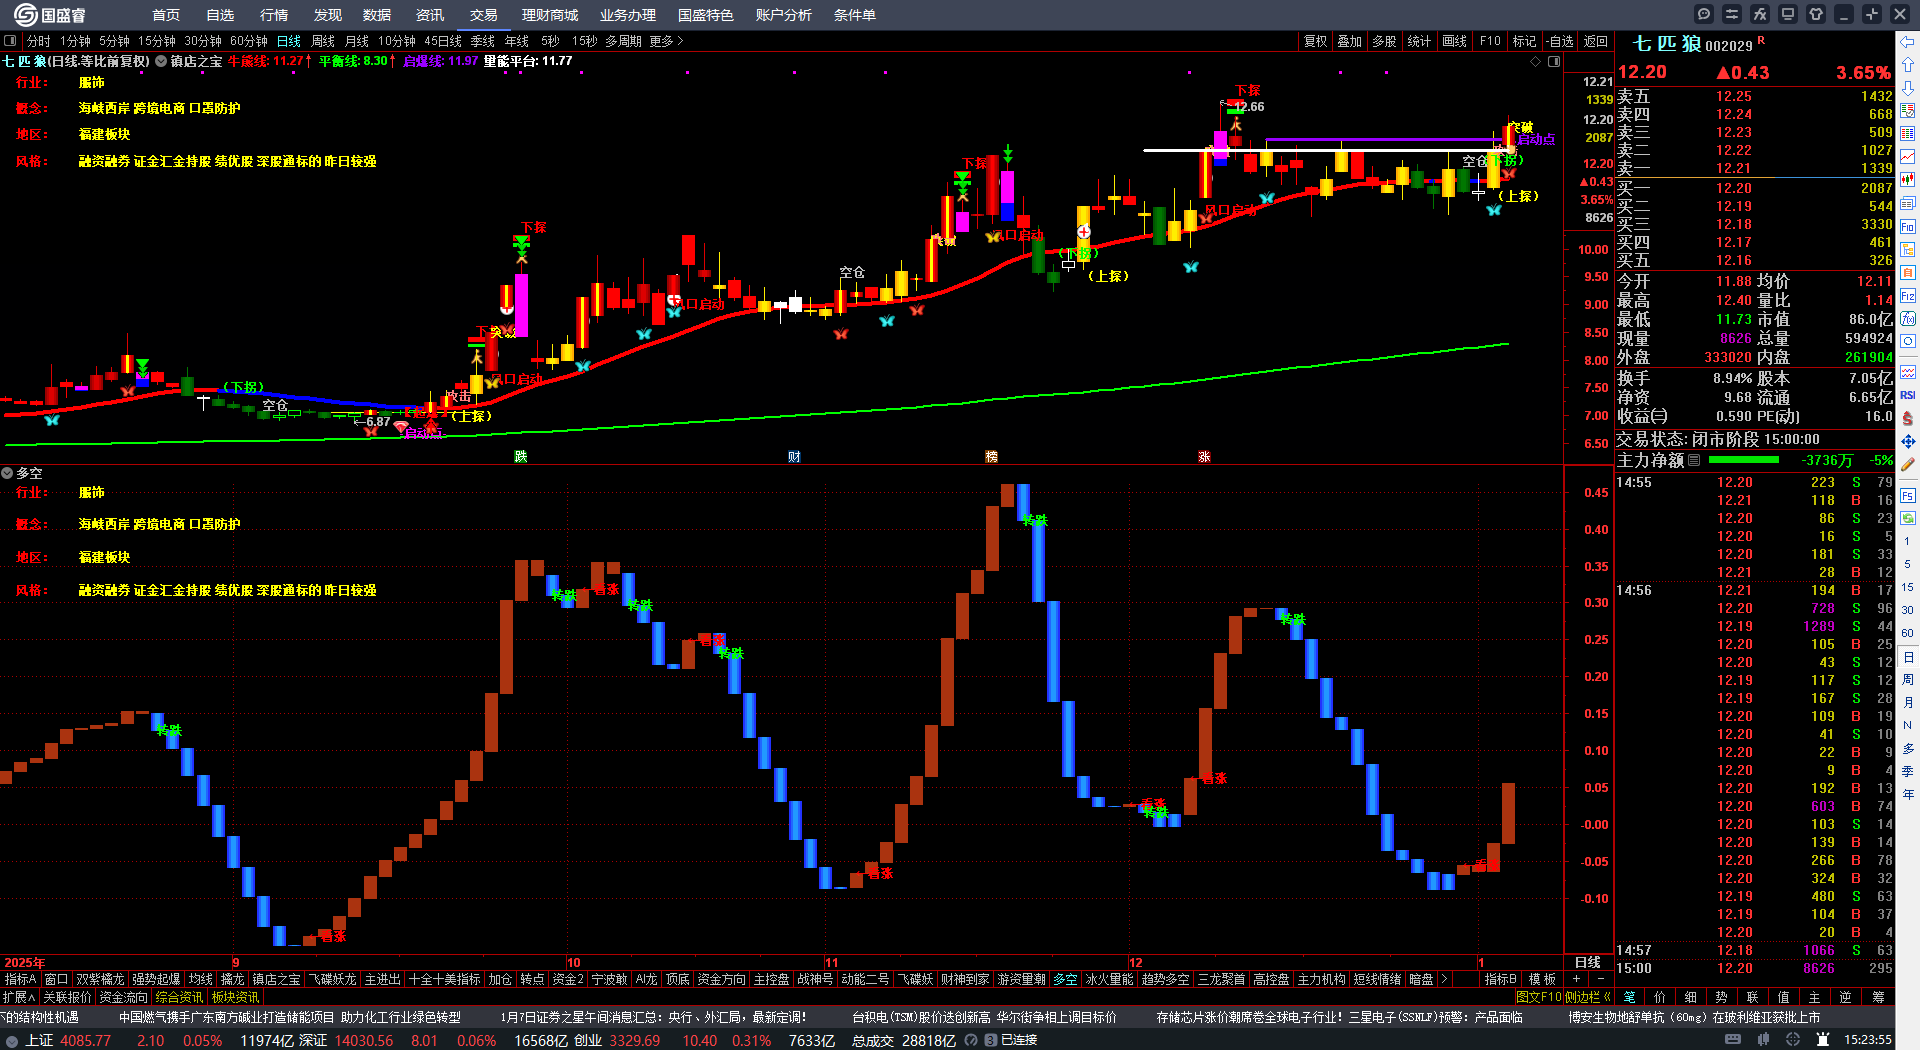Click the chart window toggle icon top right
1920x1050 pixels.
[x=1554, y=61]
